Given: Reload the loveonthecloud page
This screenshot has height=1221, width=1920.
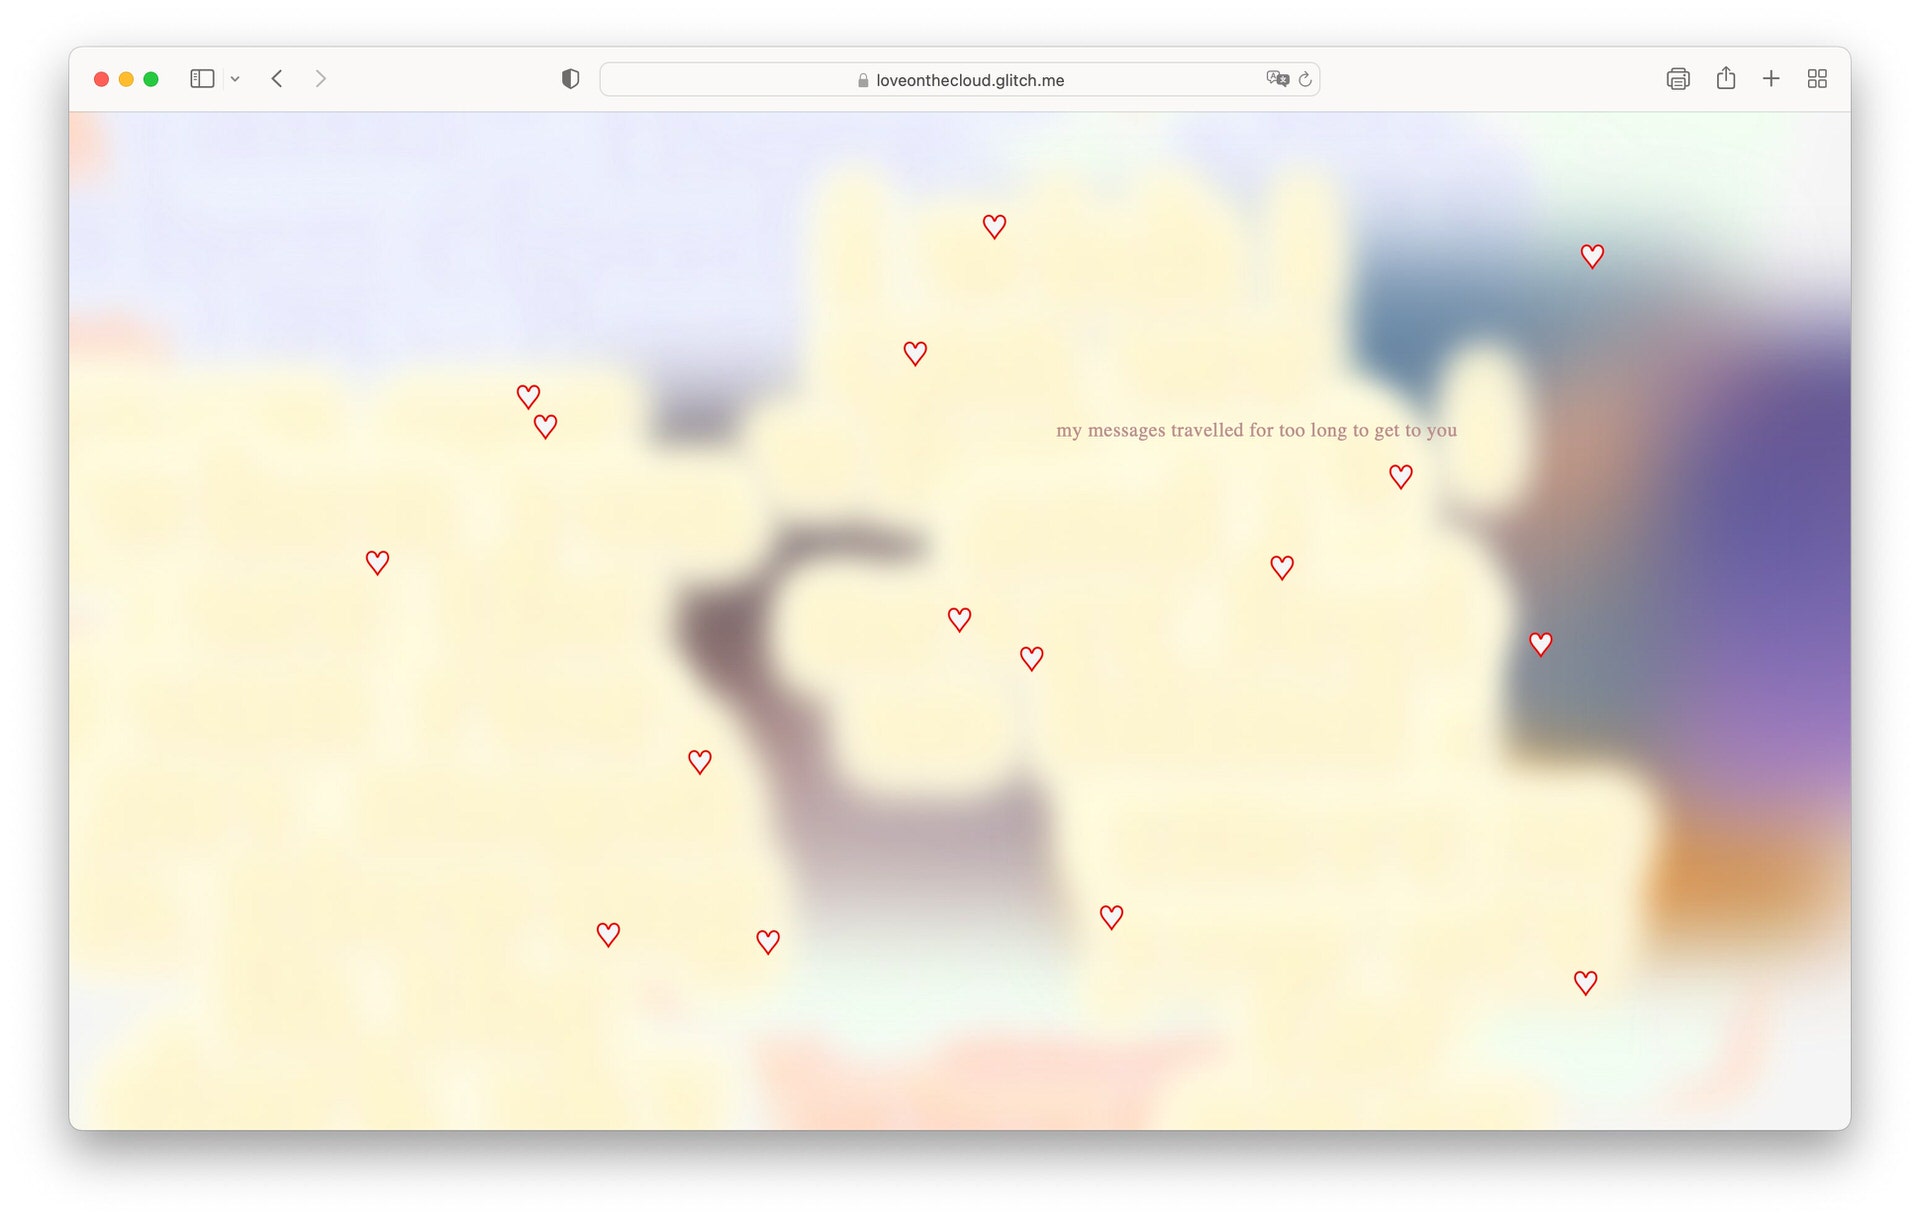Looking at the screenshot, I should [1305, 79].
